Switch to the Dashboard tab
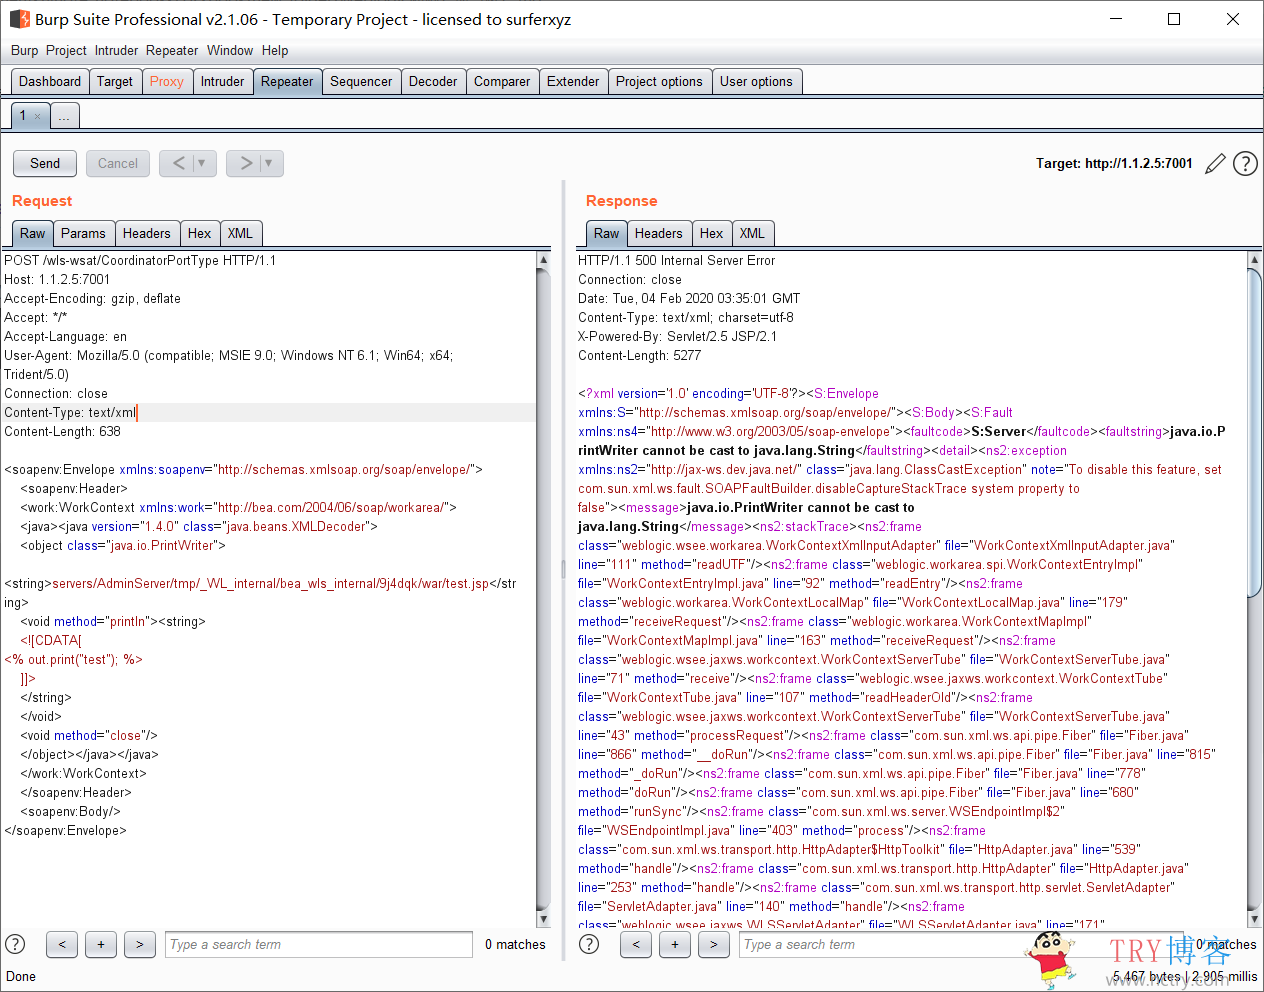Screen dimensions: 1264x992 (x=50, y=82)
